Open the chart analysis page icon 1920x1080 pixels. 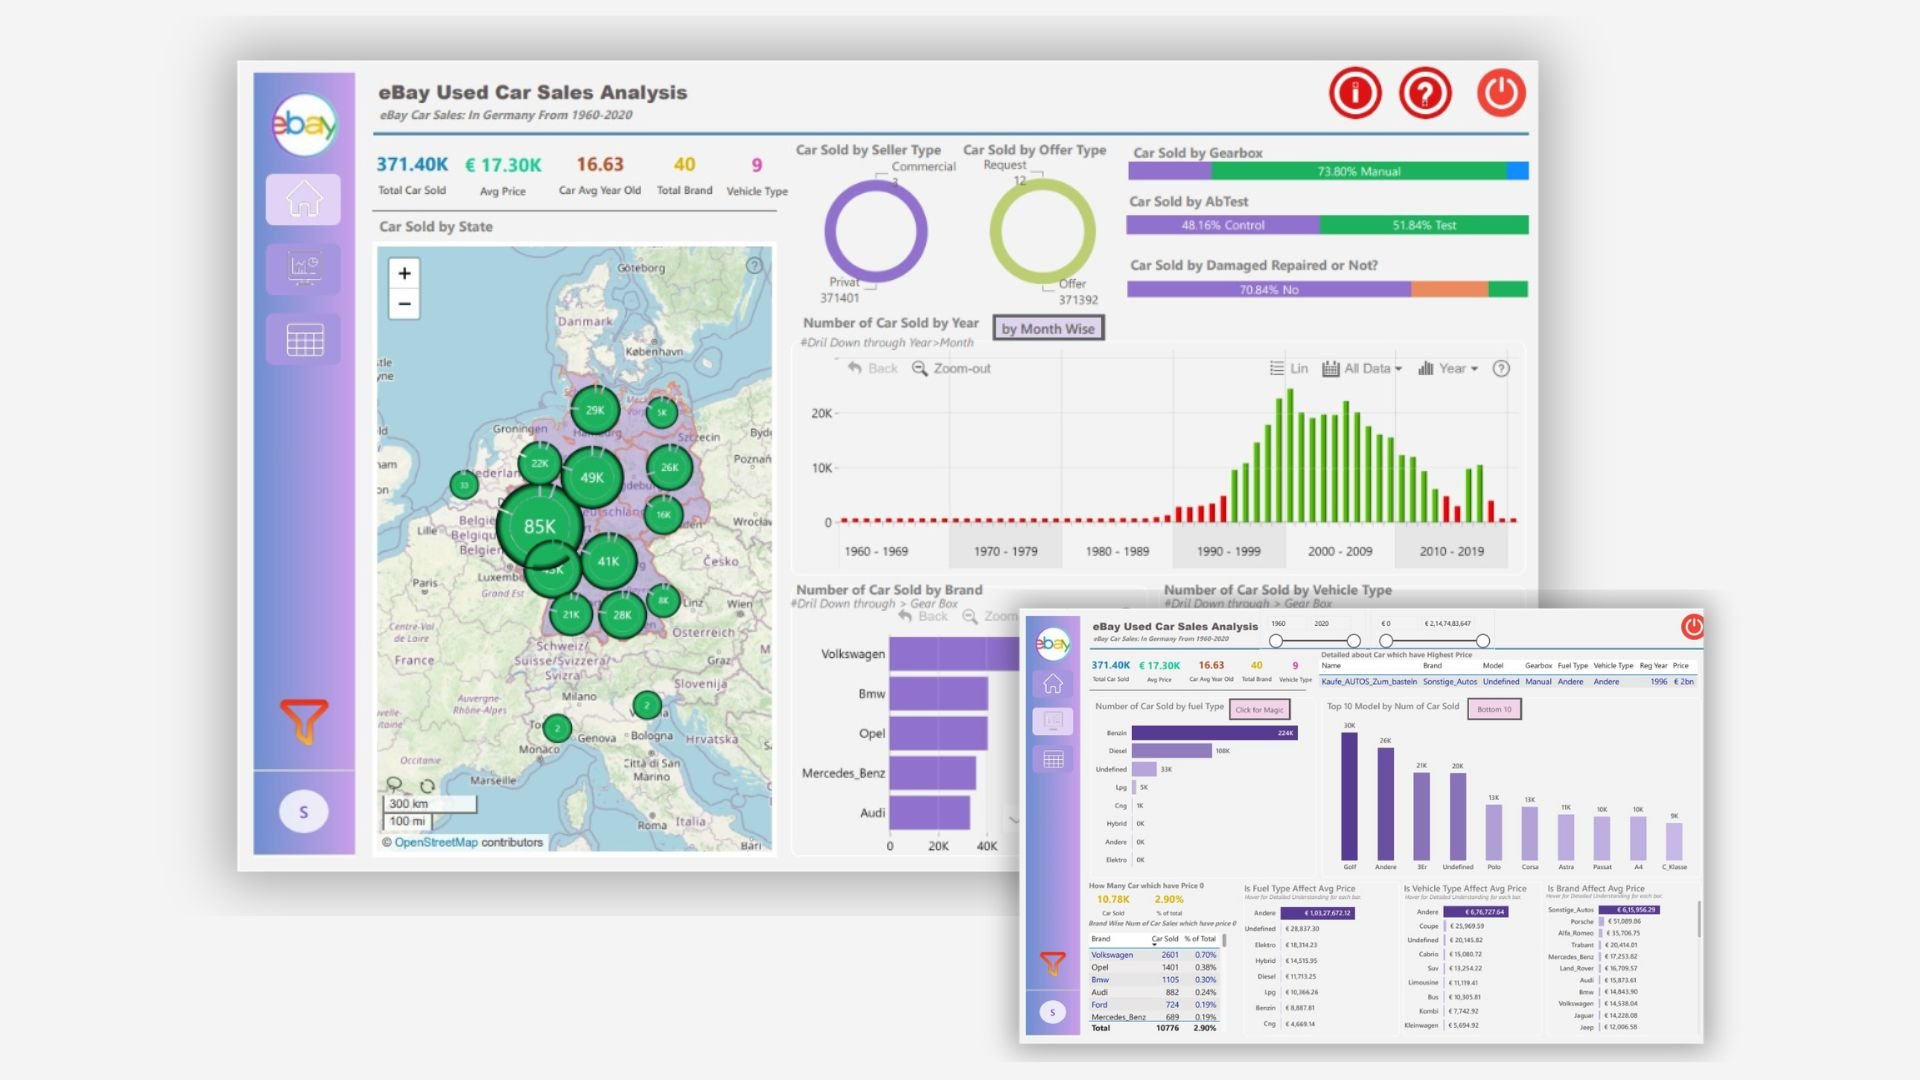(303, 268)
